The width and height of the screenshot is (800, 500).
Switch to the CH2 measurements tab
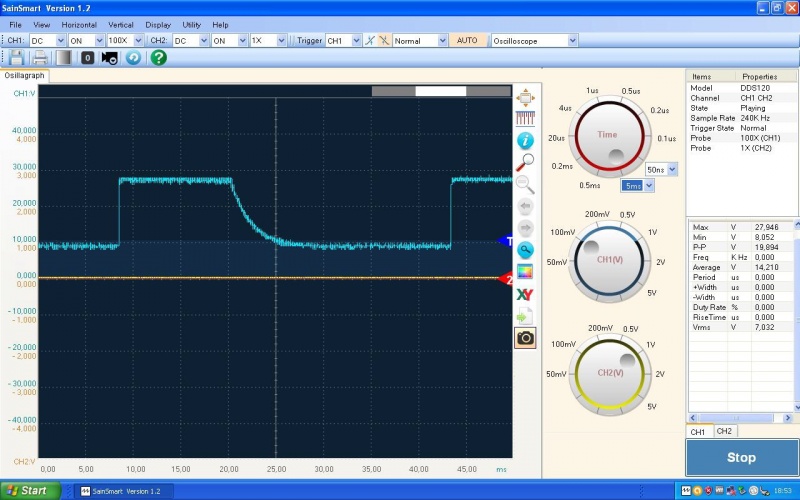coord(724,431)
